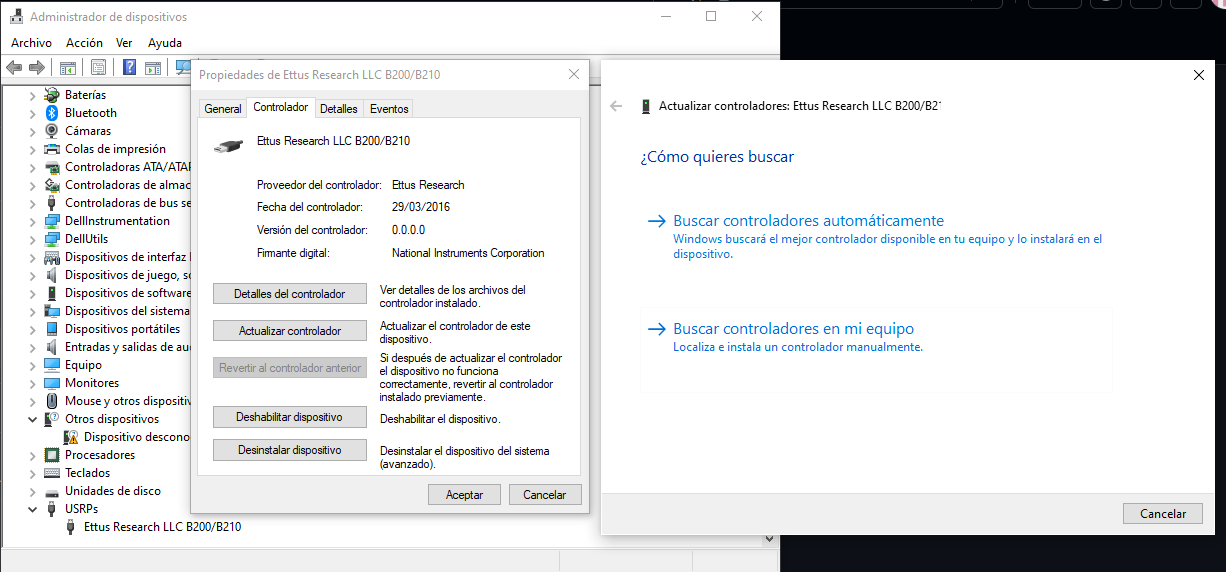Click the Baterías battery icon
Image resolution: width=1226 pixels, height=572 pixels.
point(52,95)
